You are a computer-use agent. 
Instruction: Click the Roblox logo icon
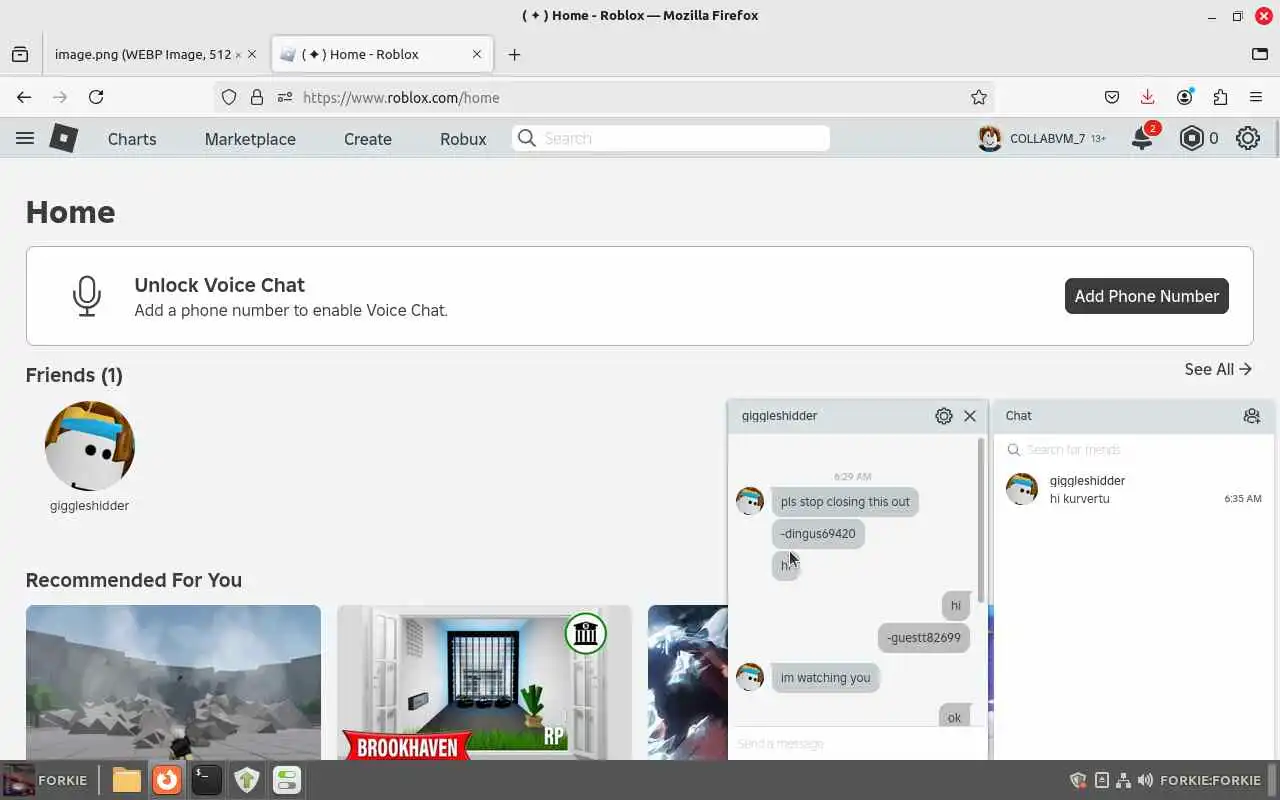pos(64,138)
